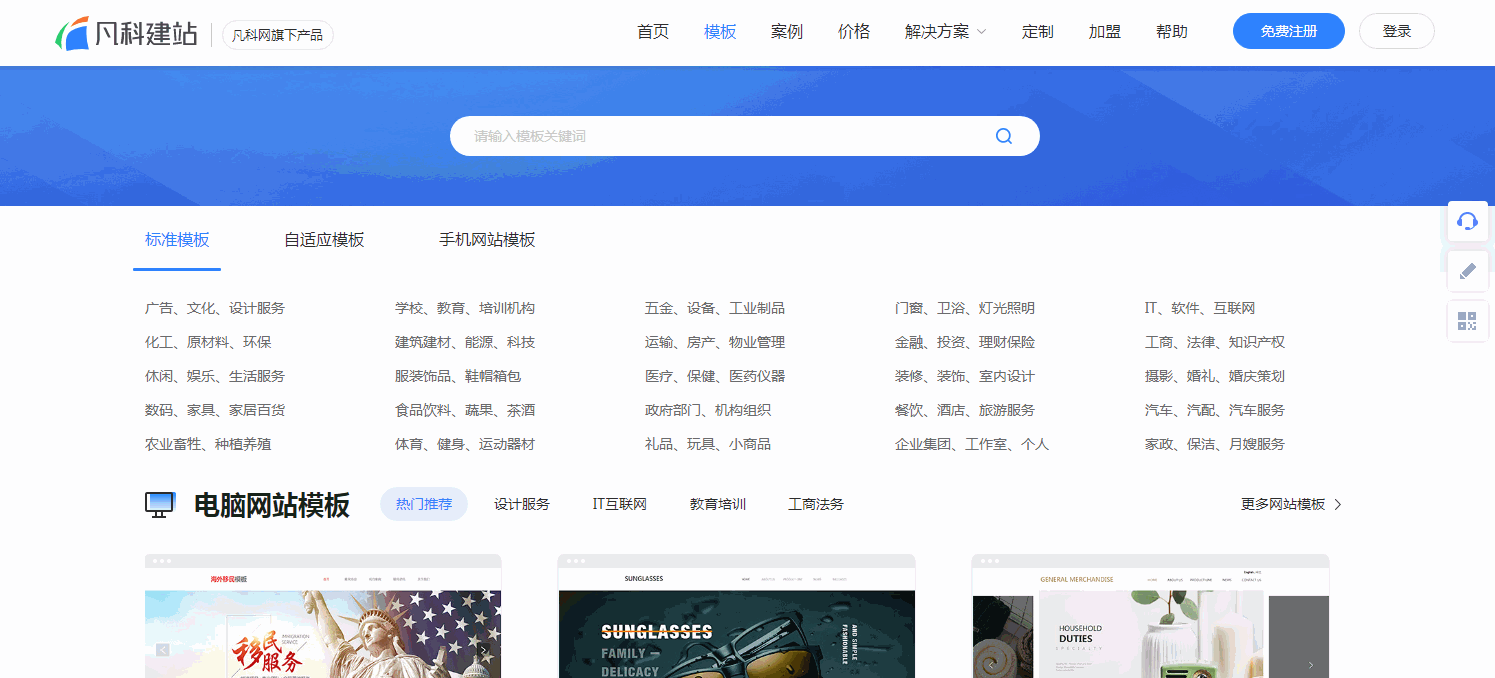Click the magnifier icon in the search bar

tap(1003, 135)
